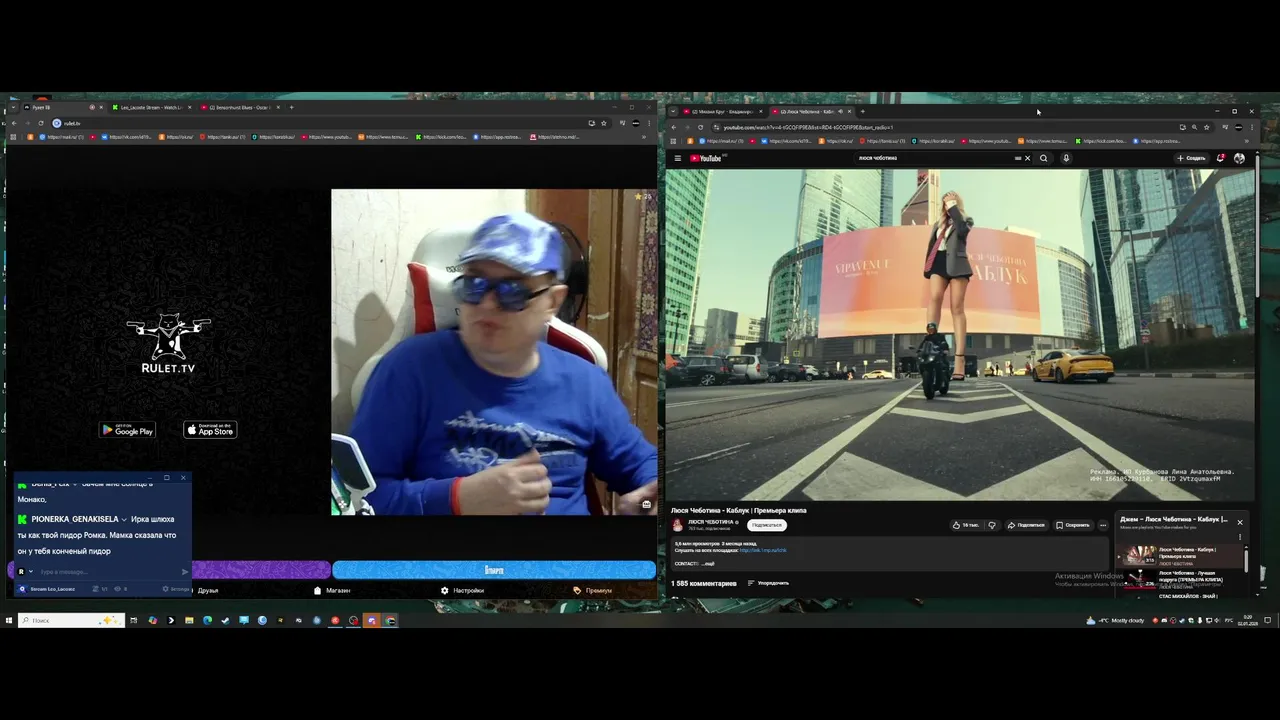
Task: Click the YouTube Создать button
Action: coord(1192,158)
